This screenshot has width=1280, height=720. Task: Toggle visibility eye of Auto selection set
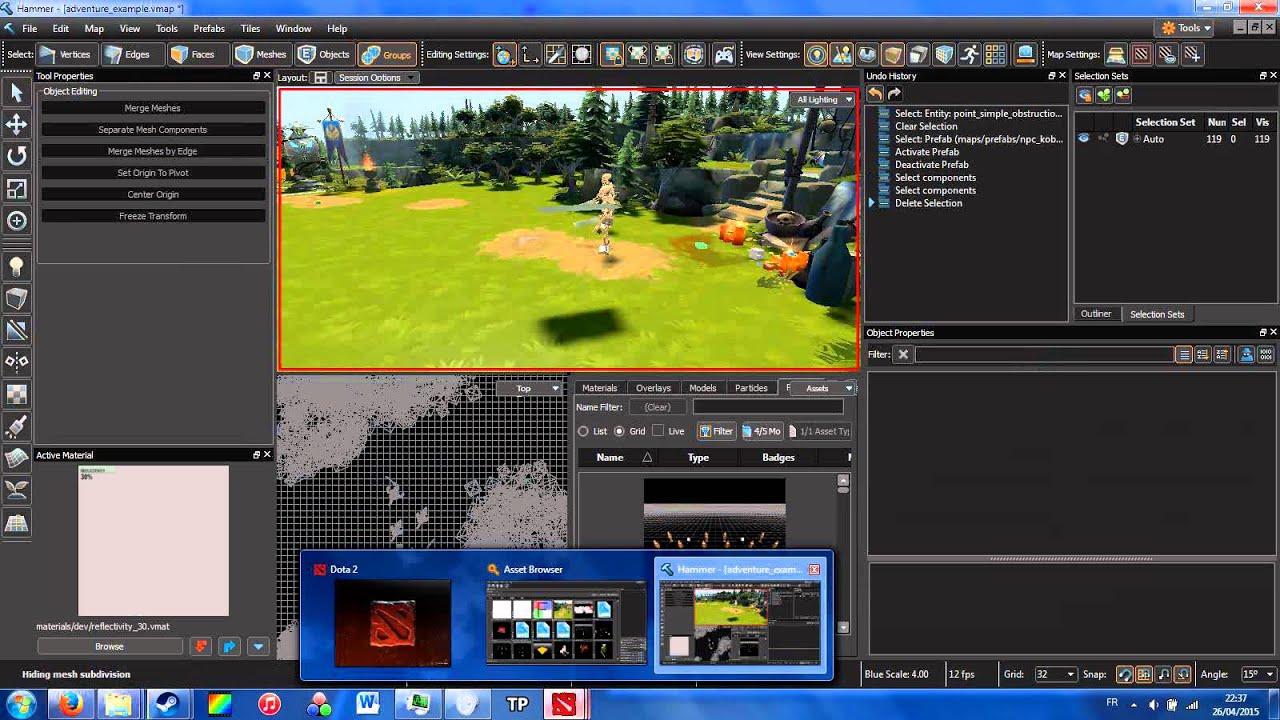[x=1083, y=139]
